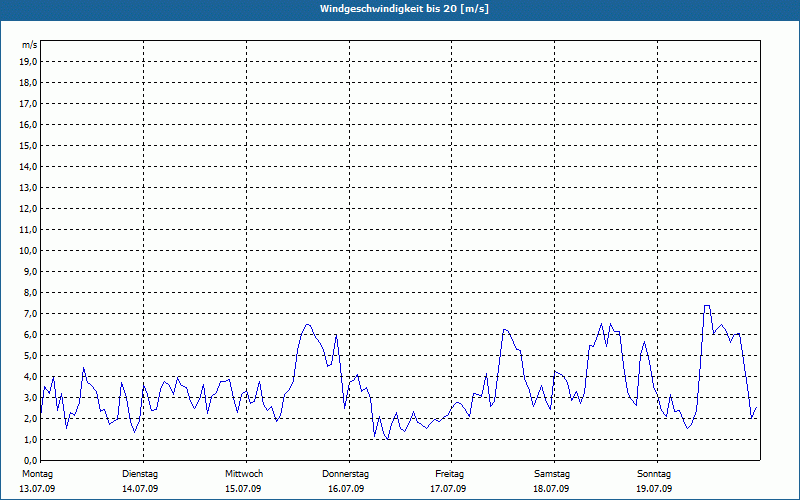The height and width of the screenshot is (500, 800).
Task: Select the 15,0 y-axis label
Action: tap(28, 145)
